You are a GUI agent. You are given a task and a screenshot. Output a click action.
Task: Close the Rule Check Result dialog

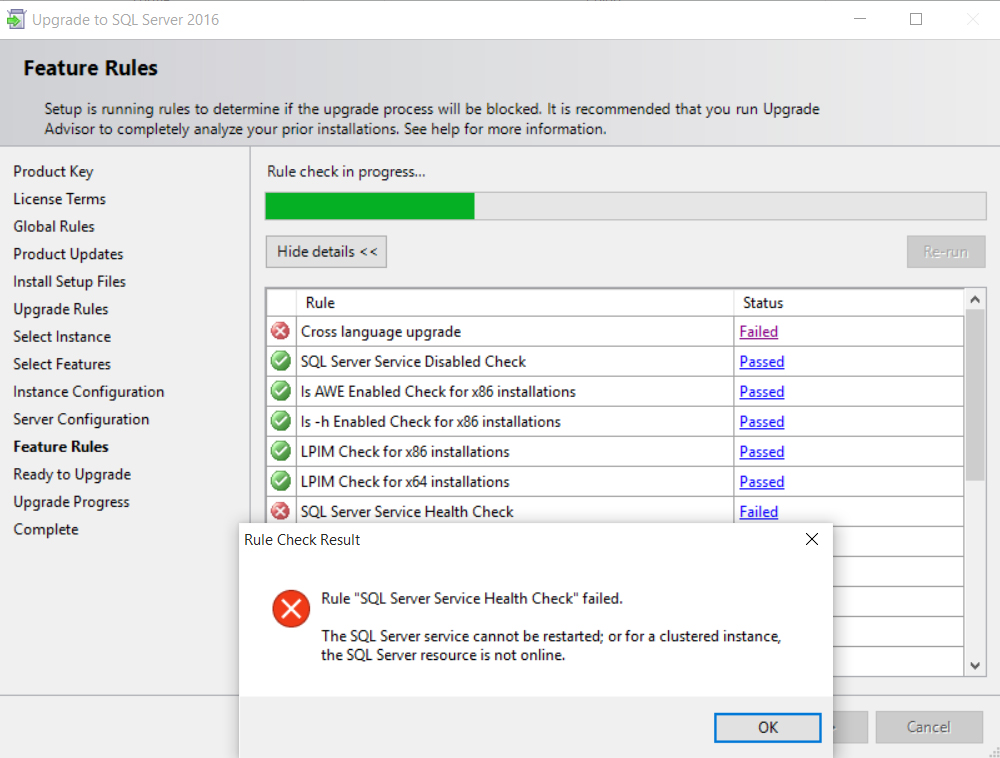[812, 540]
